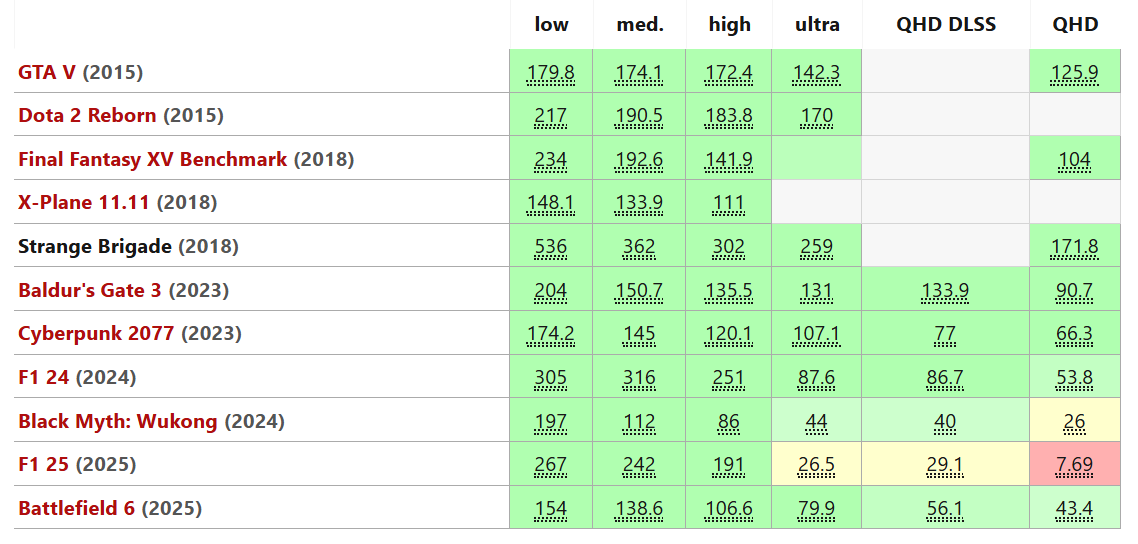The image size is (1138, 544).
Task: Click GTA V med. value 174.1
Action: coord(640,73)
